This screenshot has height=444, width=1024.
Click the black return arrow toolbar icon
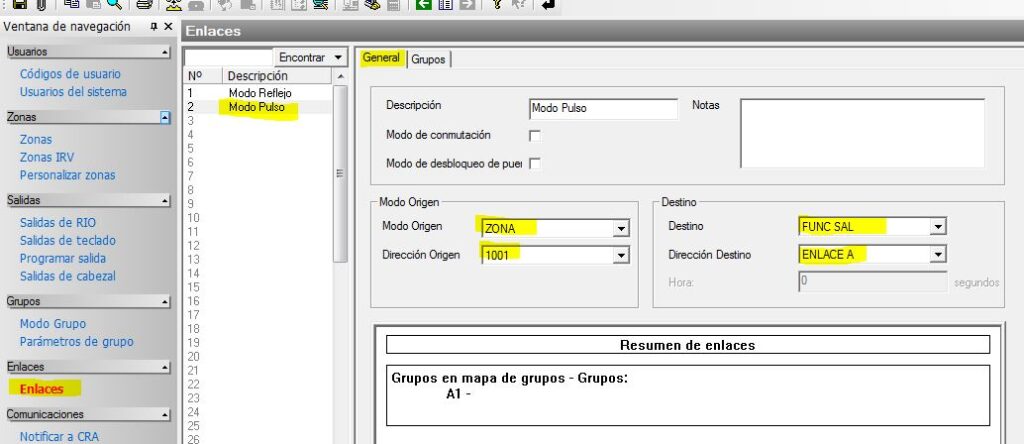(x=549, y=5)
